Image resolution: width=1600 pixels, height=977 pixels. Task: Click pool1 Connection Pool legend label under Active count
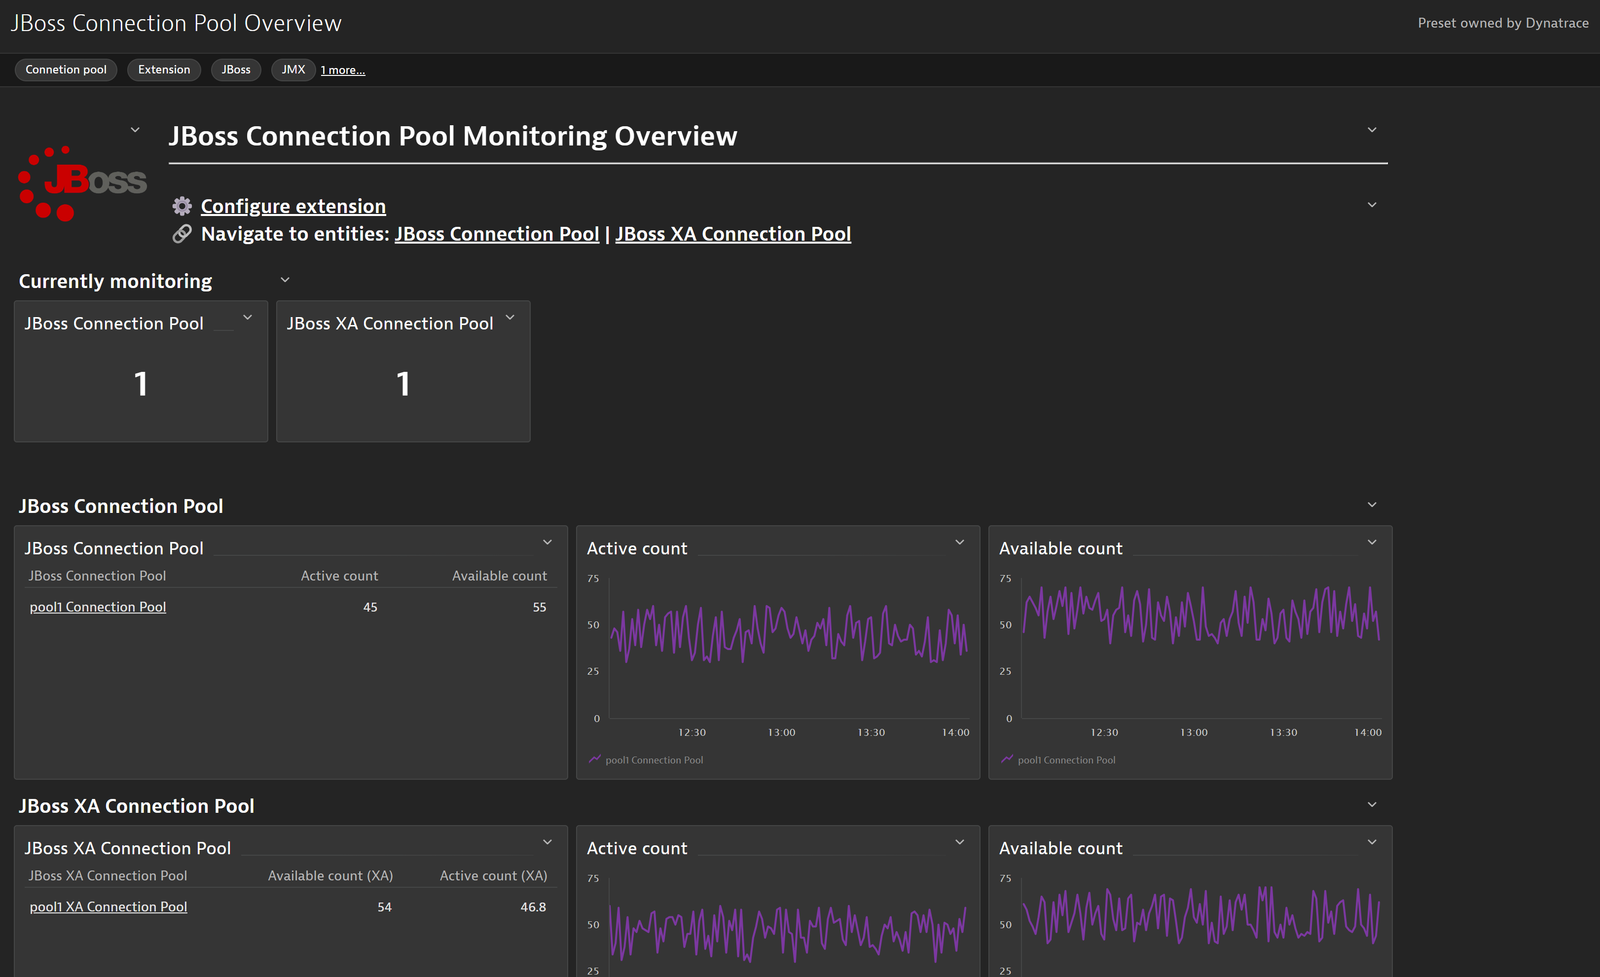coord(654,760)
